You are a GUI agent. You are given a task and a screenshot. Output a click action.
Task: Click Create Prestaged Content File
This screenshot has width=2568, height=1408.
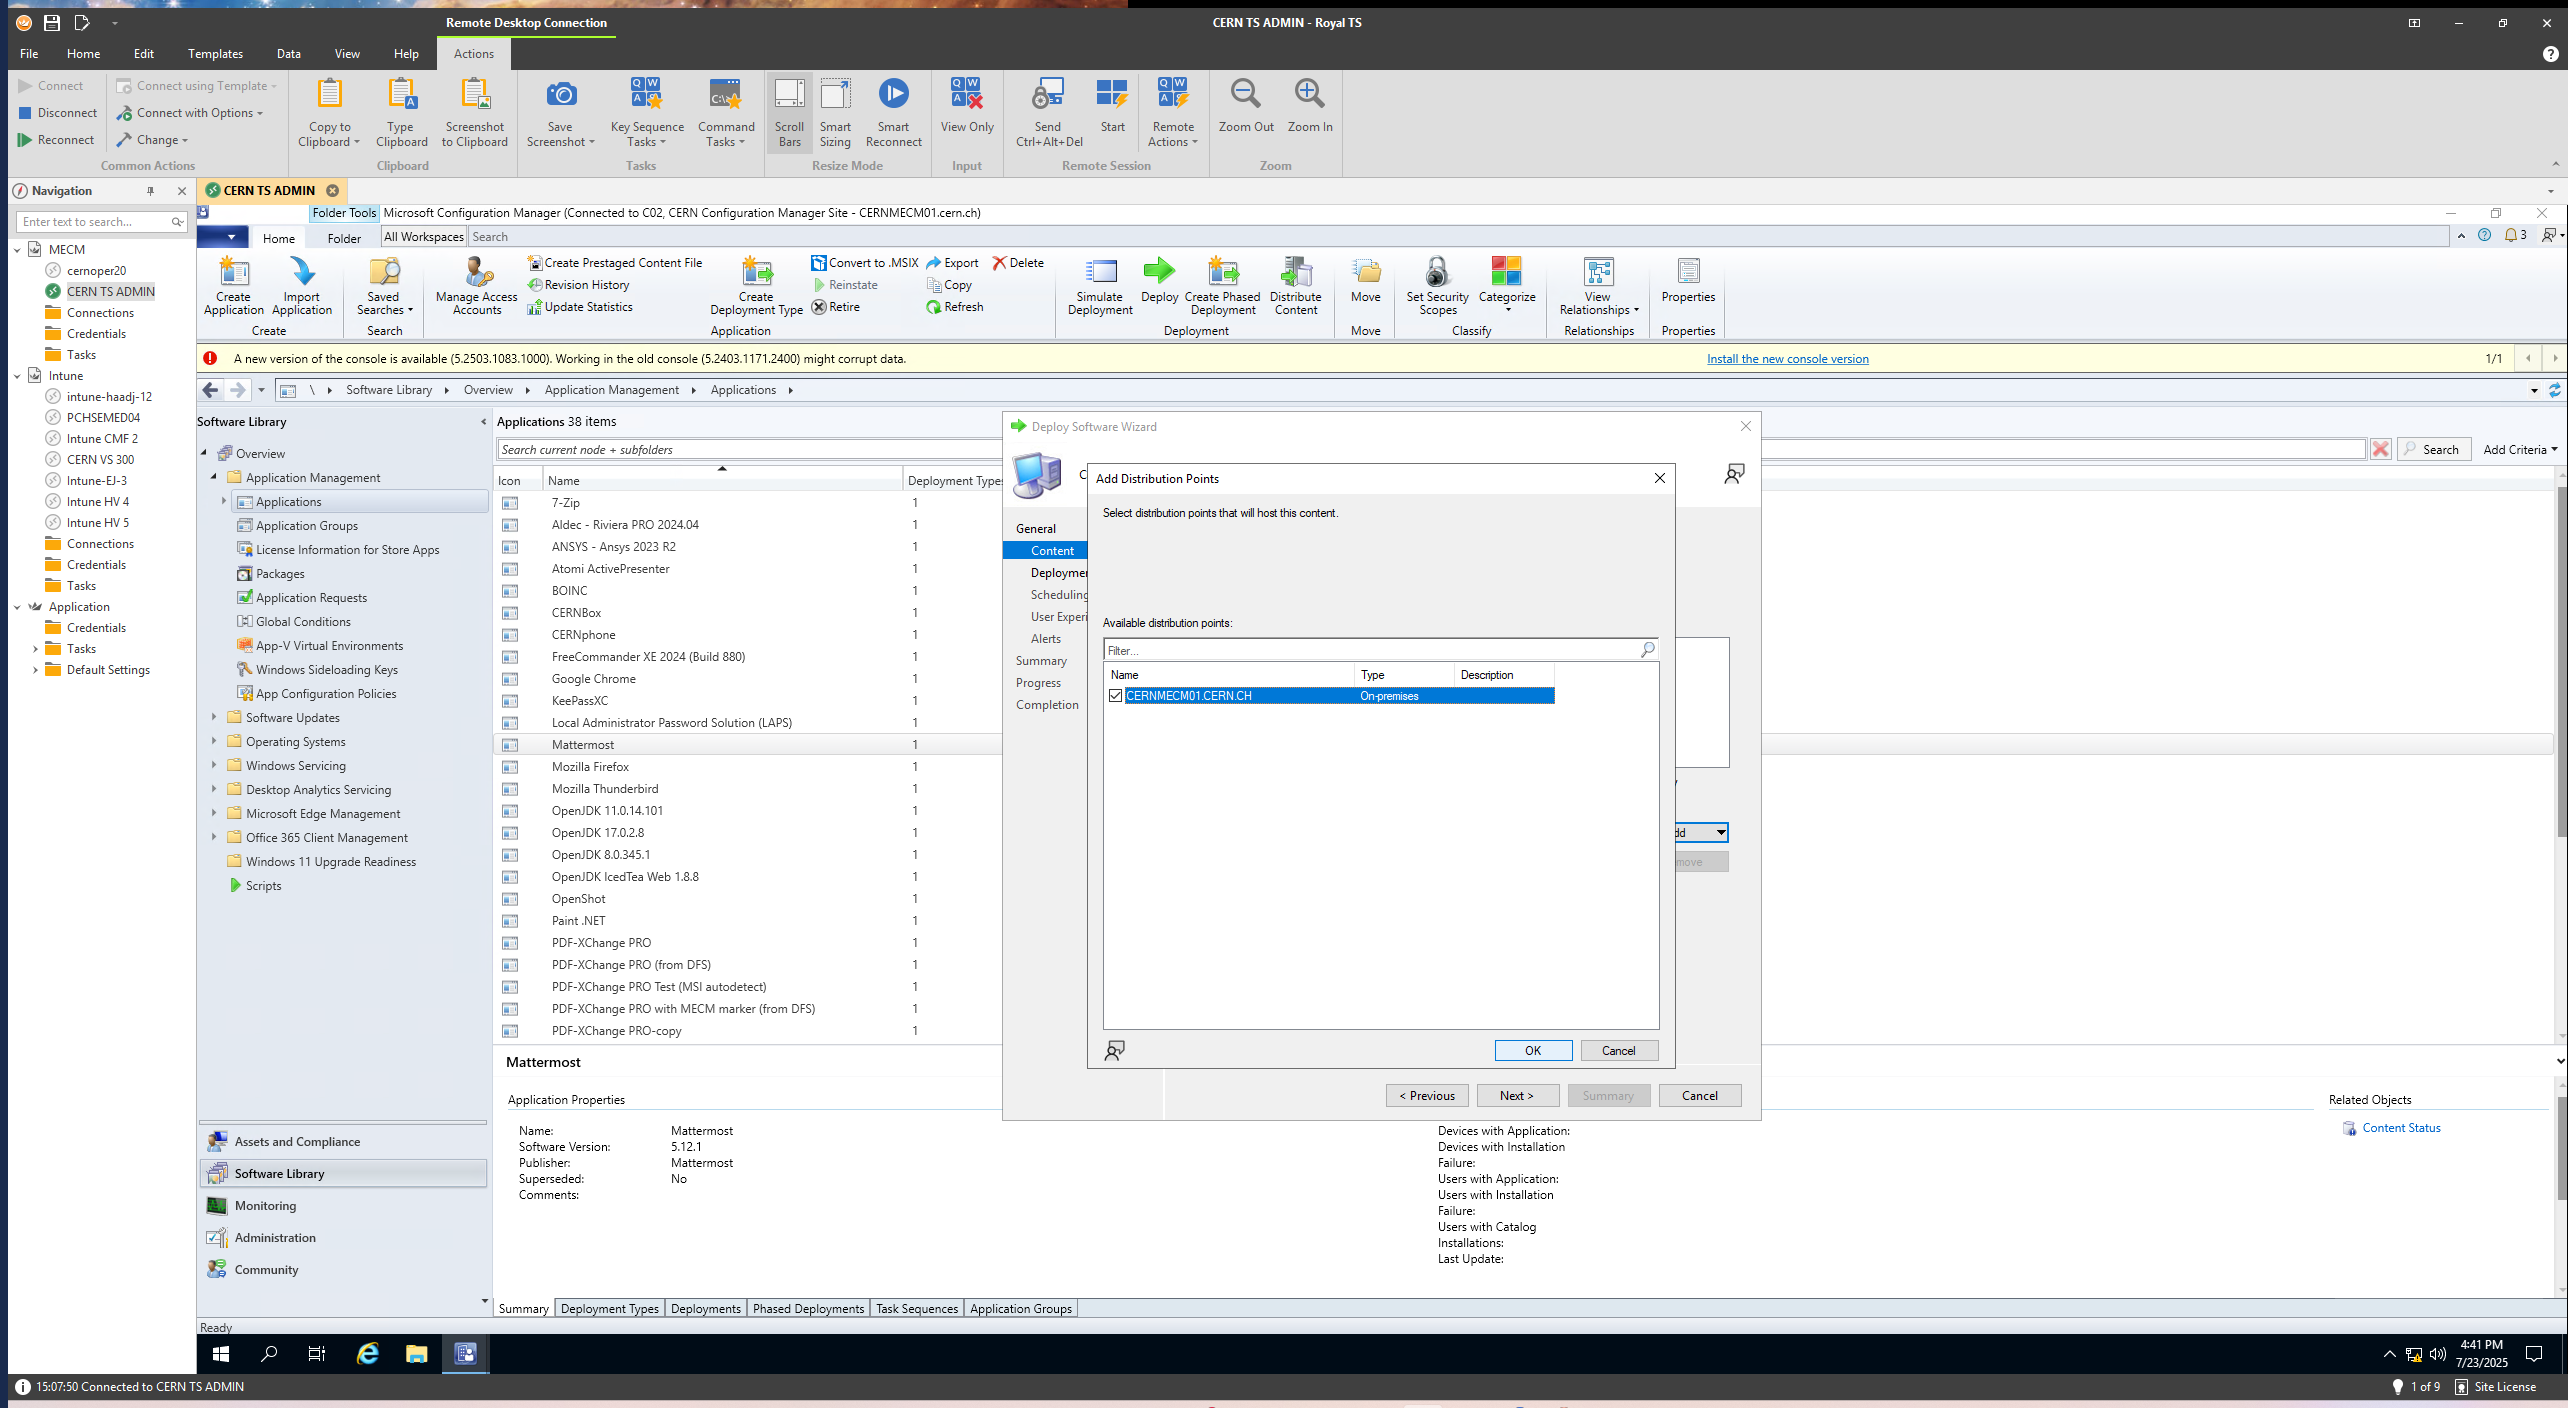click(615, 263)
